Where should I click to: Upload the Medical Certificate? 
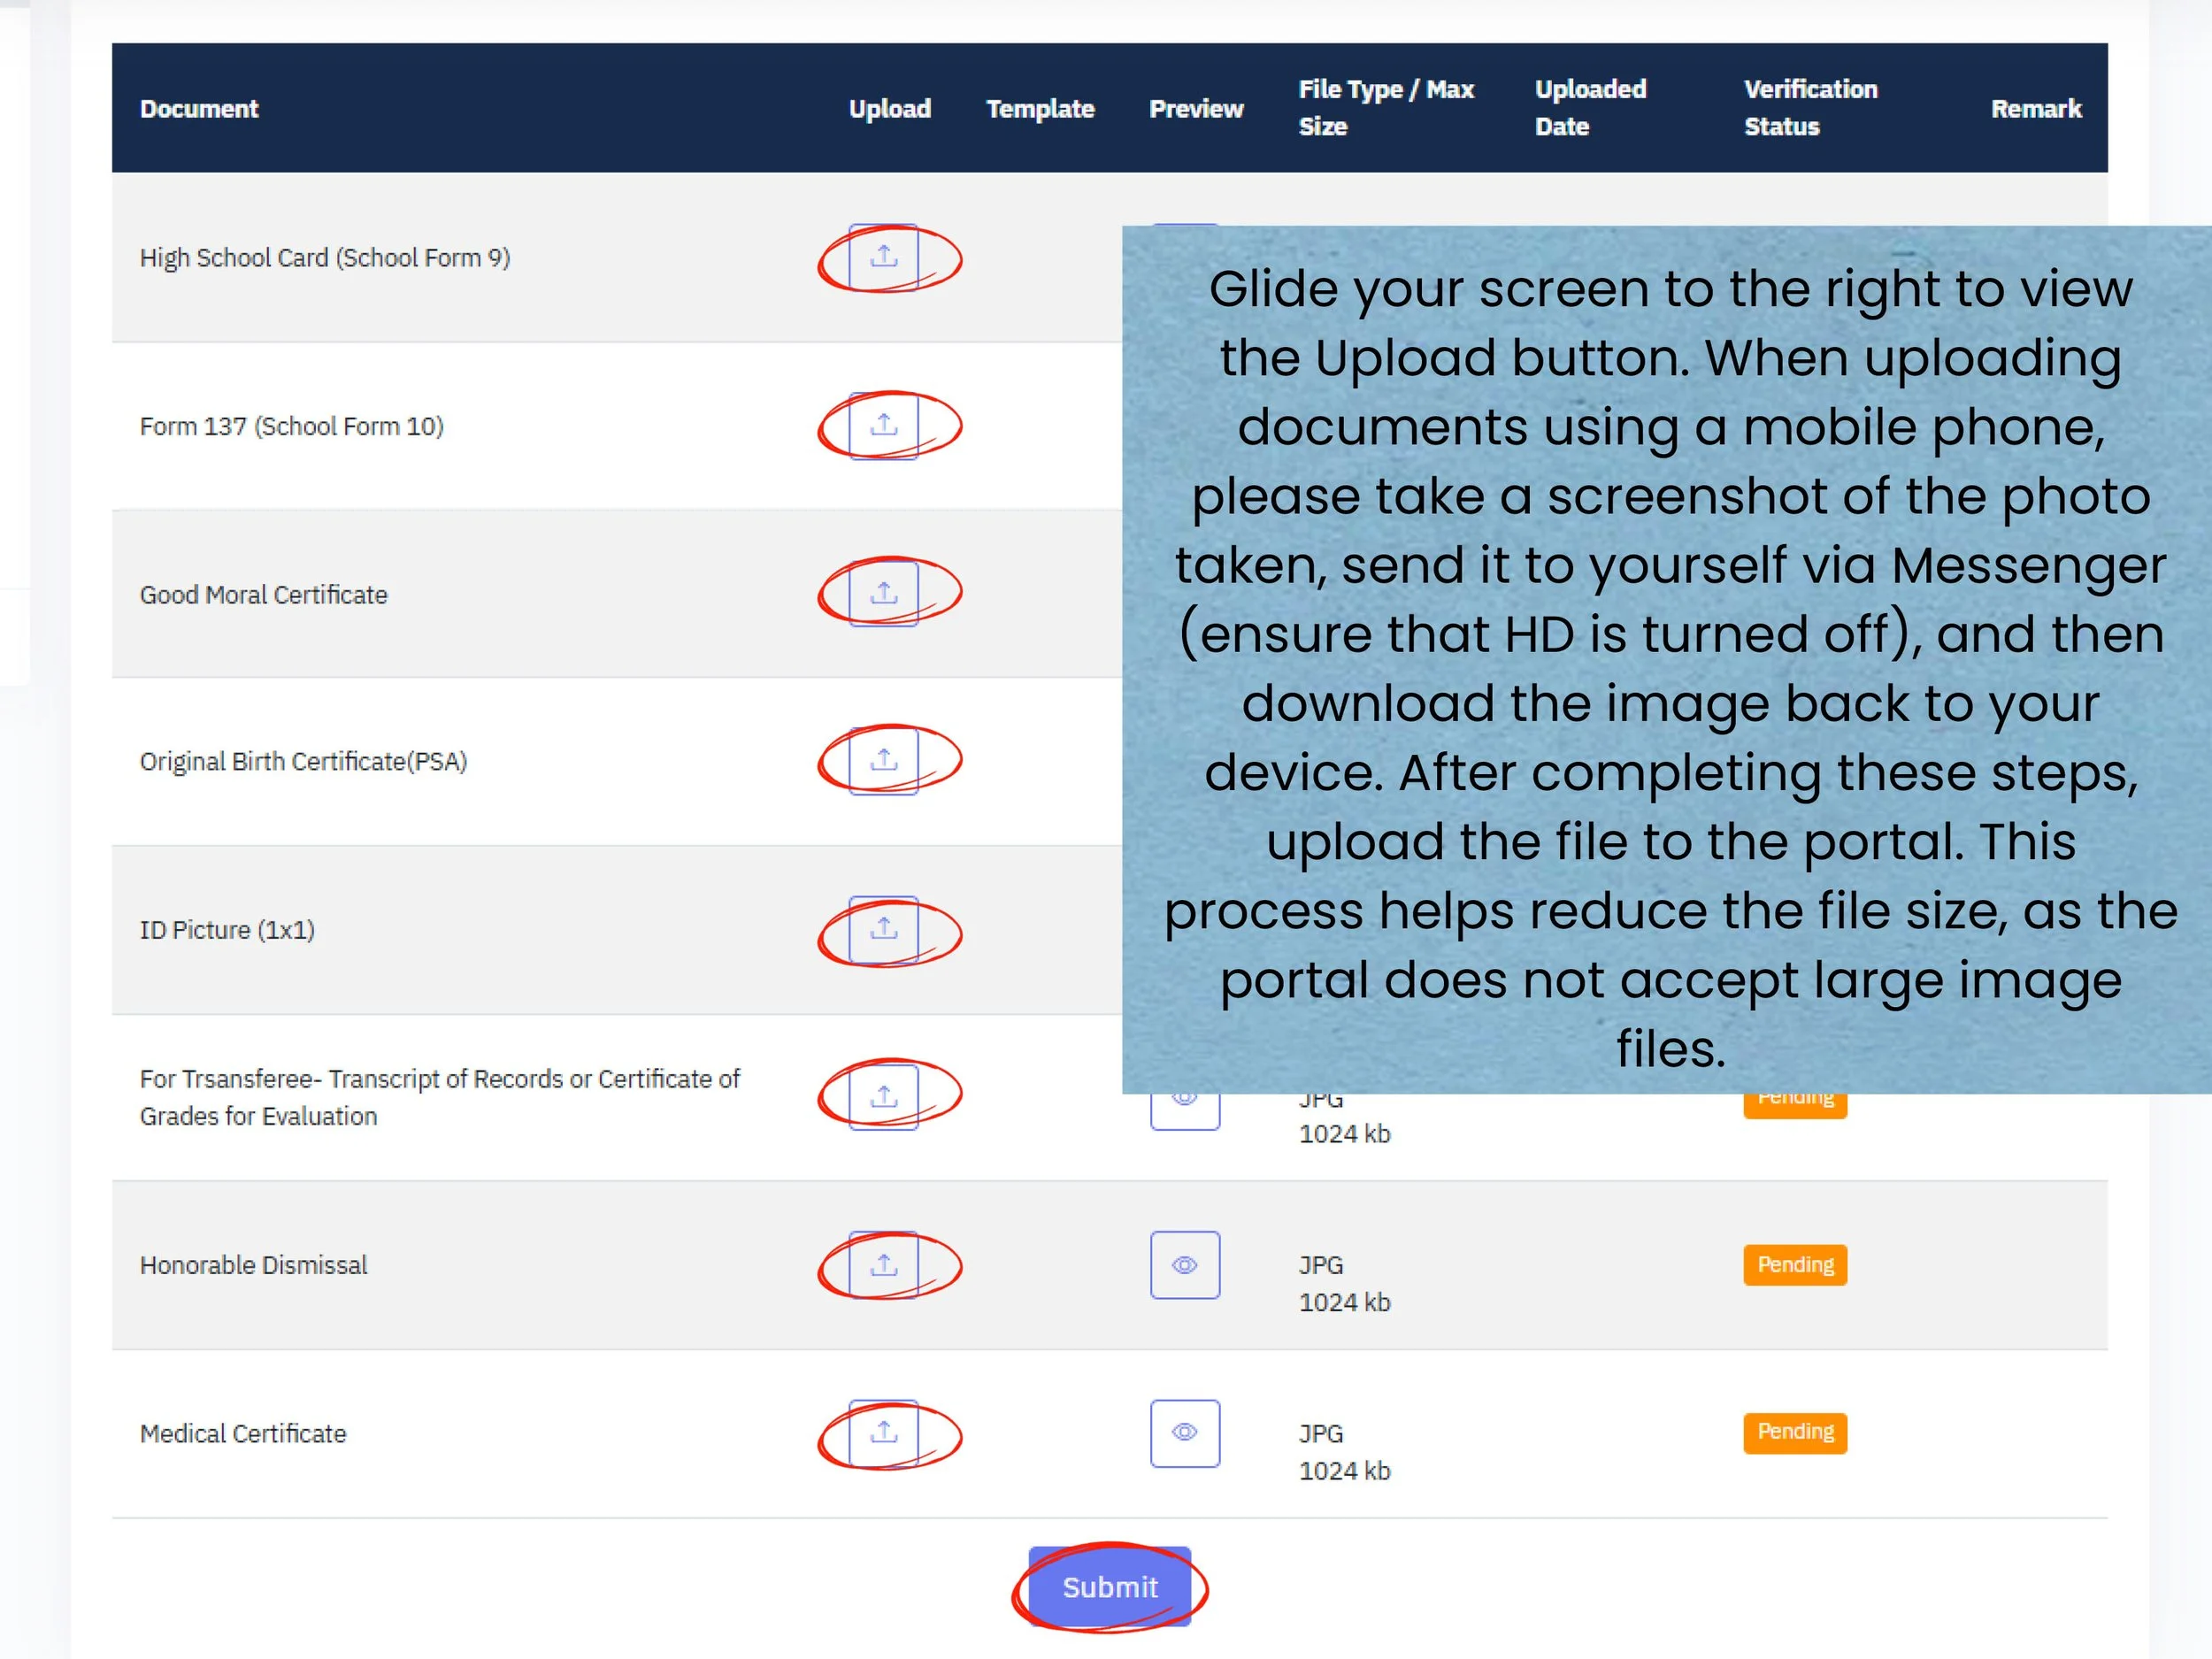(x=885, y=1432)
